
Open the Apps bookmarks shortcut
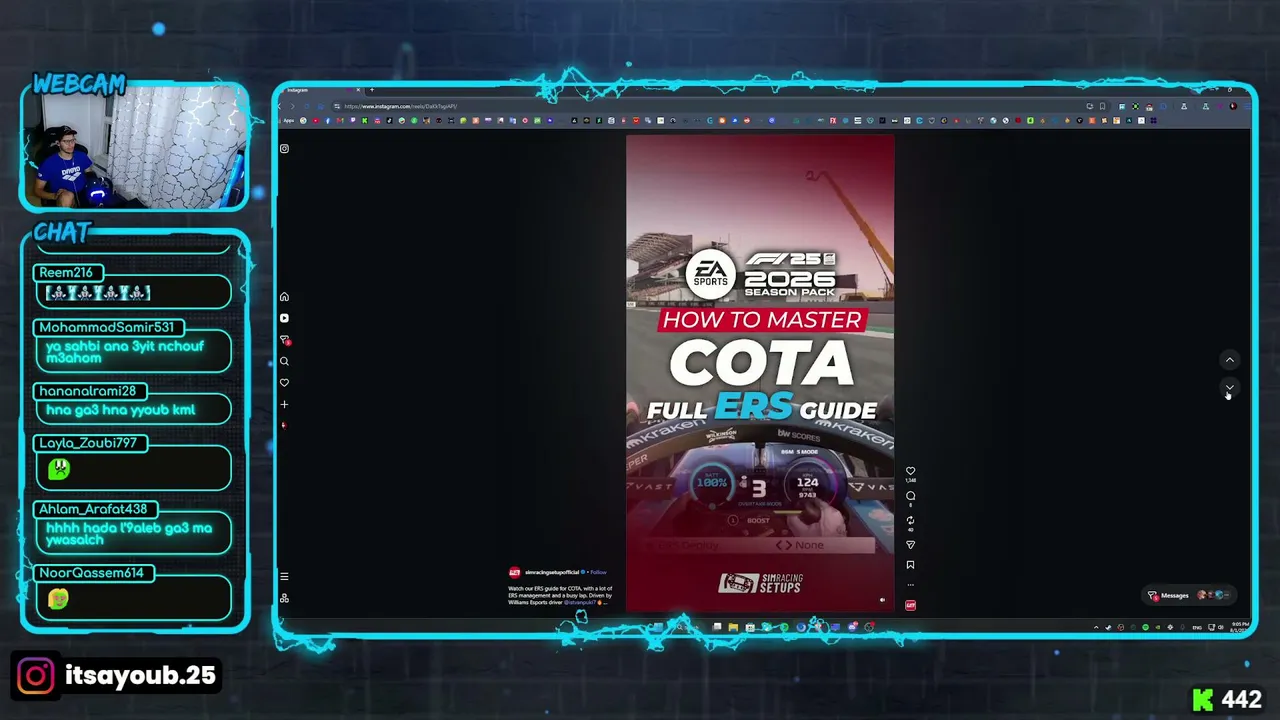point(289,121)
